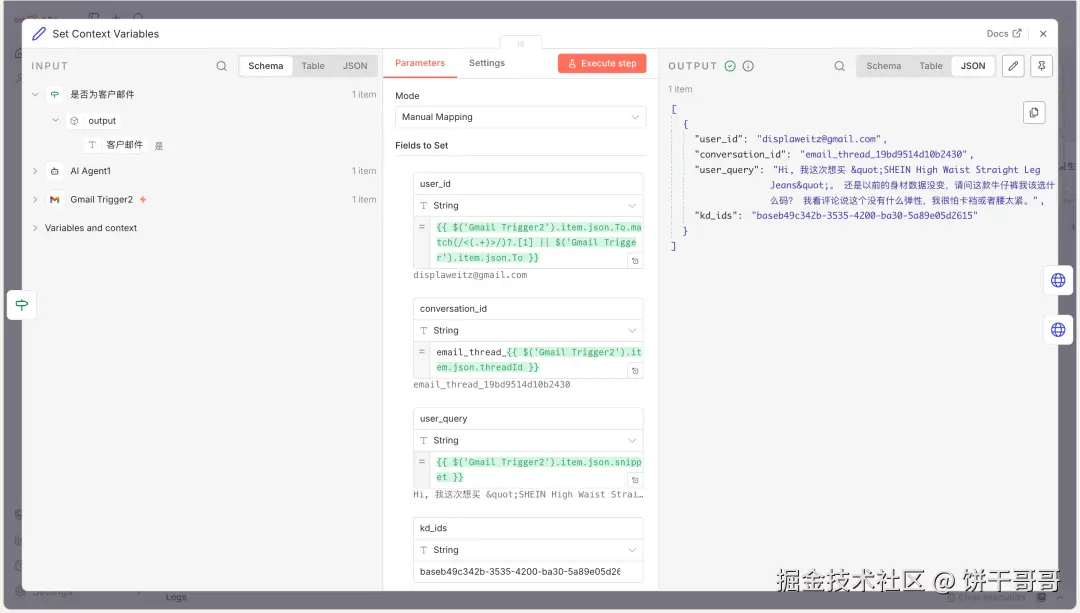Screen dimensions: 1080x613
Task: Edit the user_id field name
Action: point(528,184)
